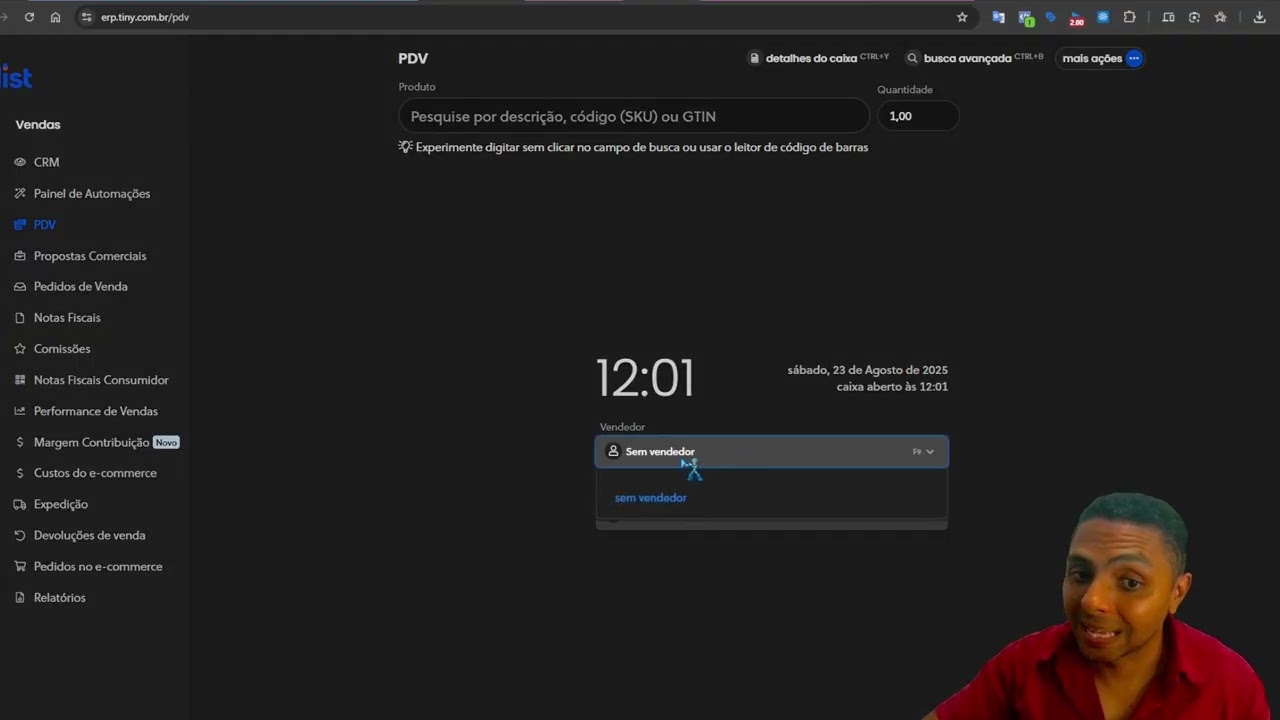Open the Vendedor dropdown chevron
Image resolution: width=1280 pixels, height=720 pixels.
[930, 452]
